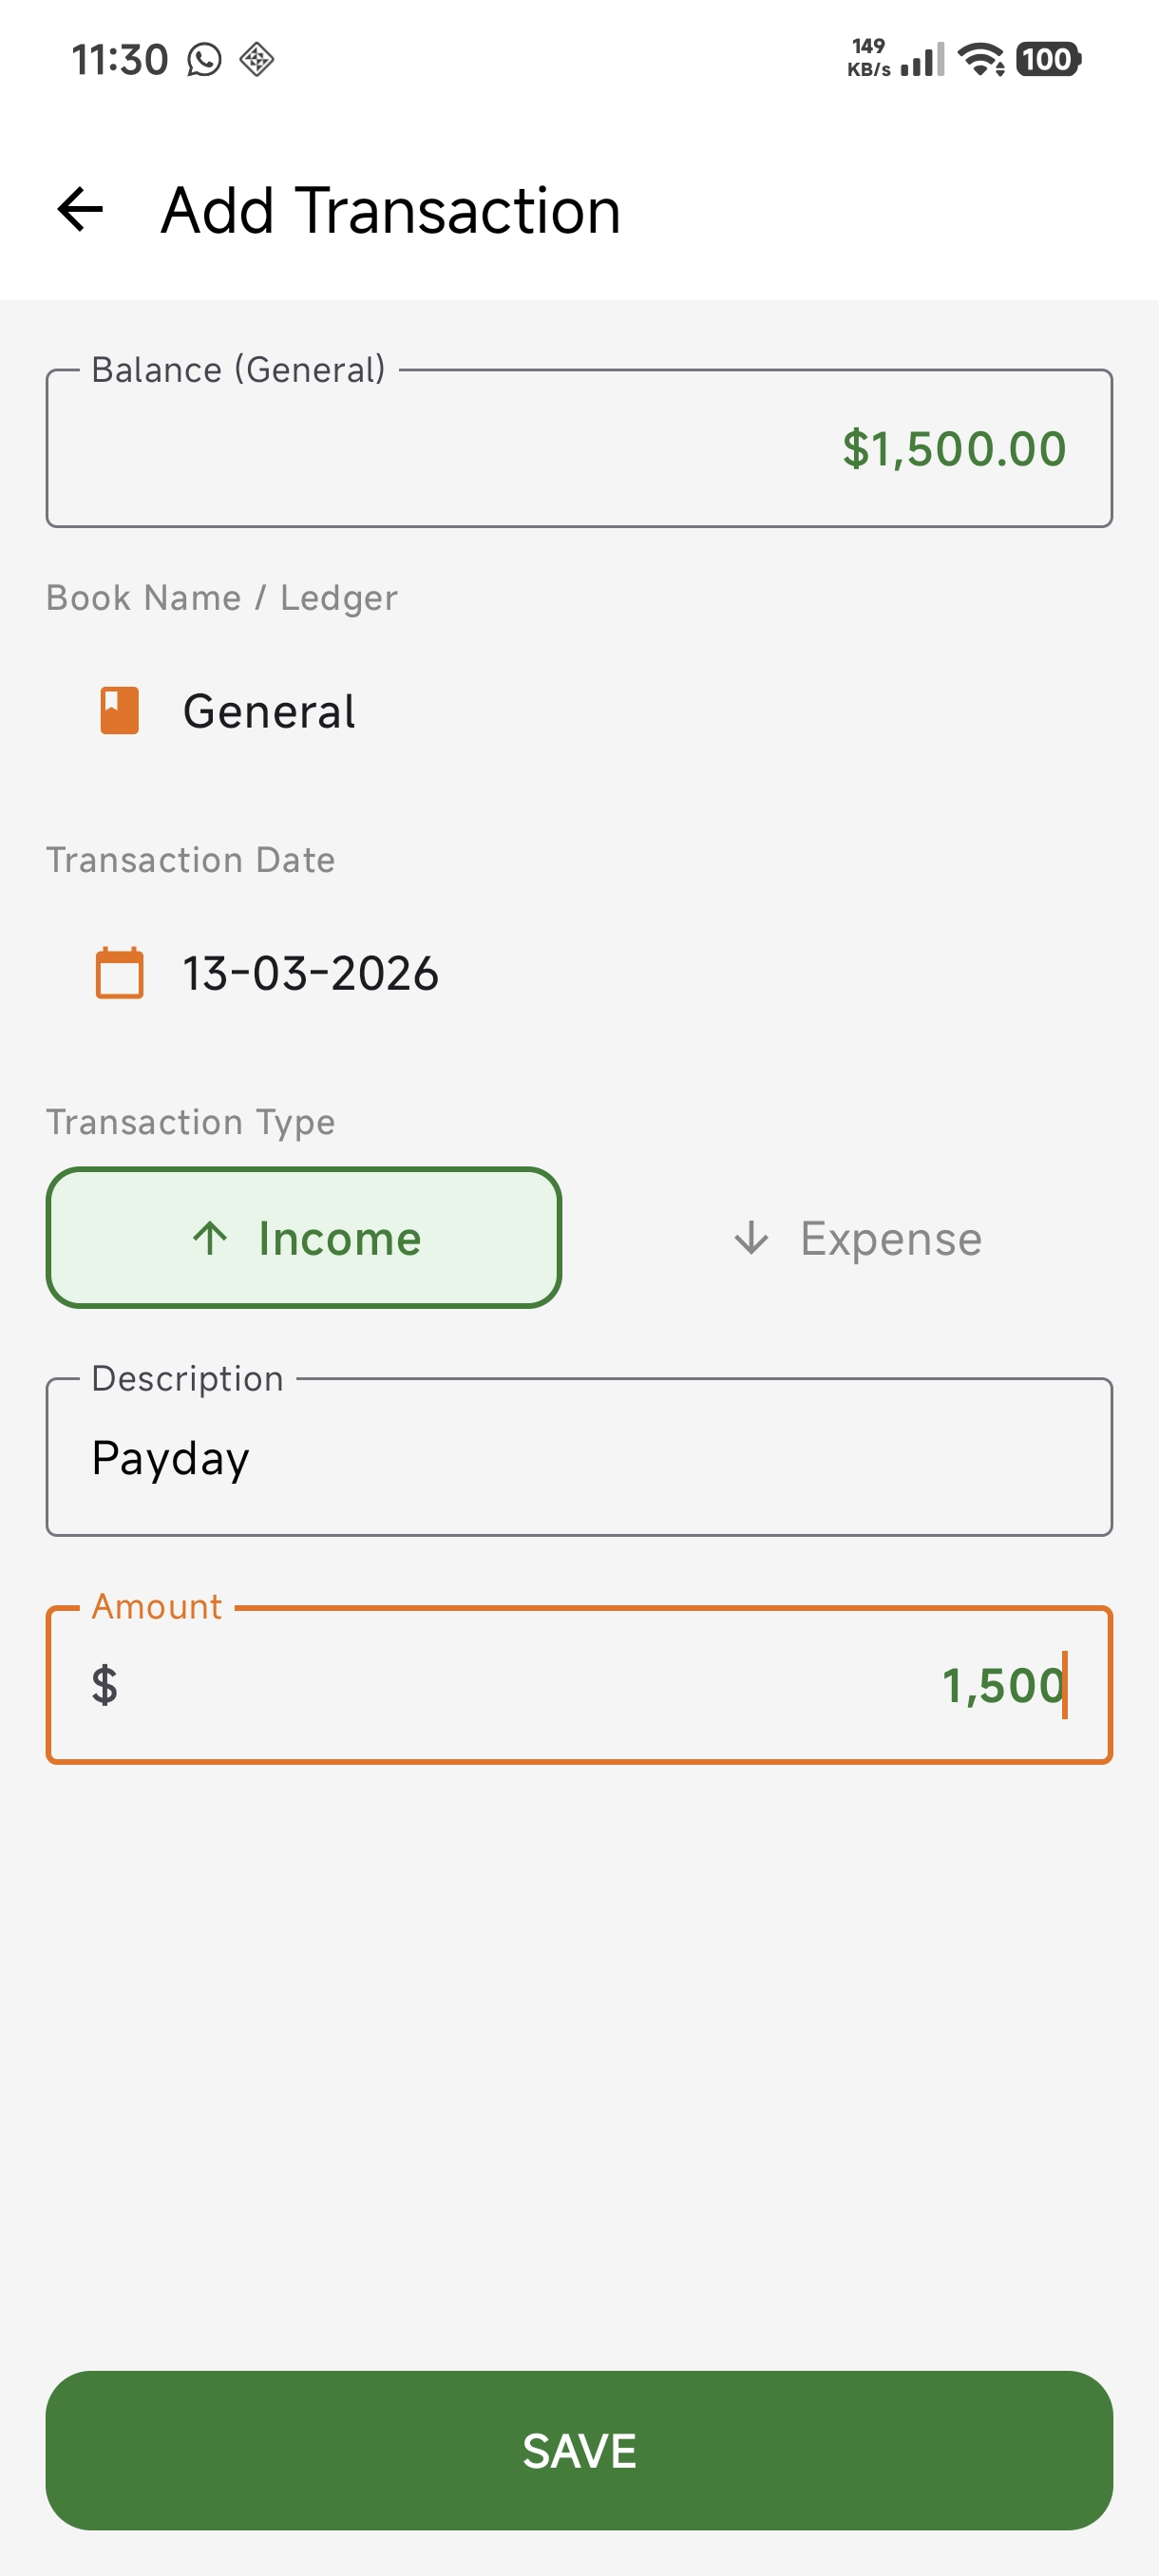
Task: Switch transaction type to Expense
Action: [x=857, y=1238]
